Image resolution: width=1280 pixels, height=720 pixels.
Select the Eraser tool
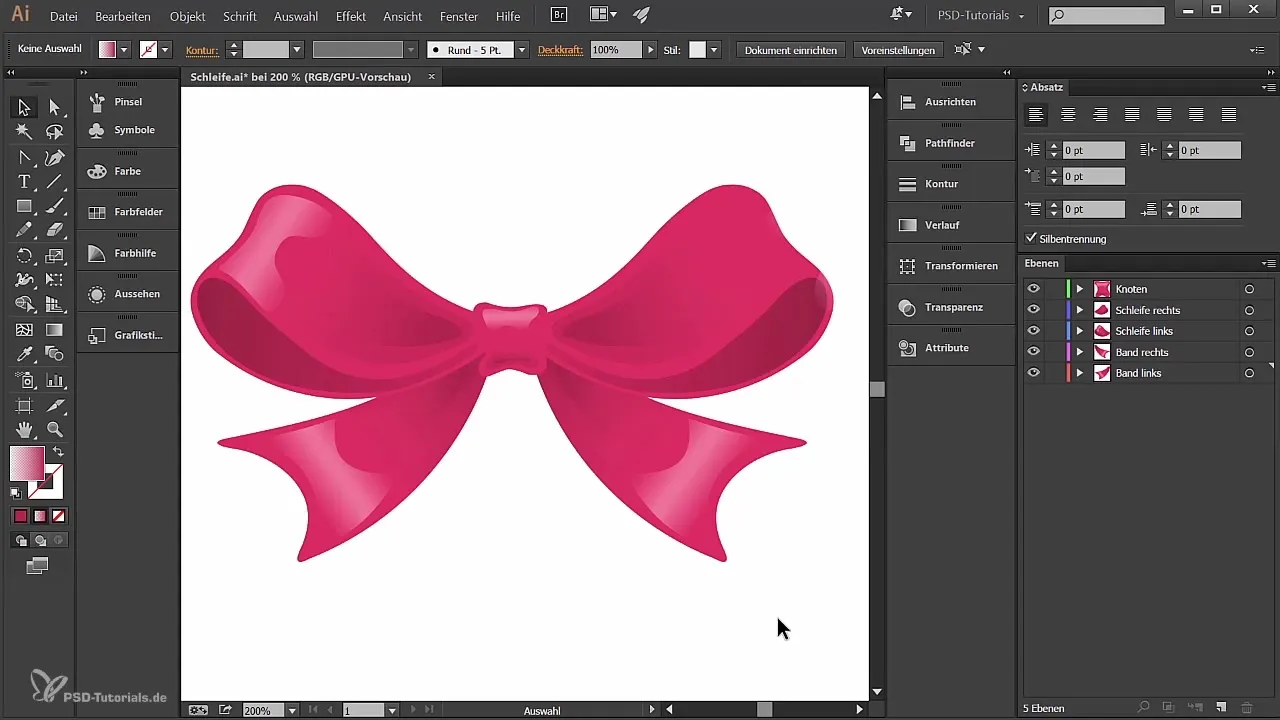click(55, 230)
